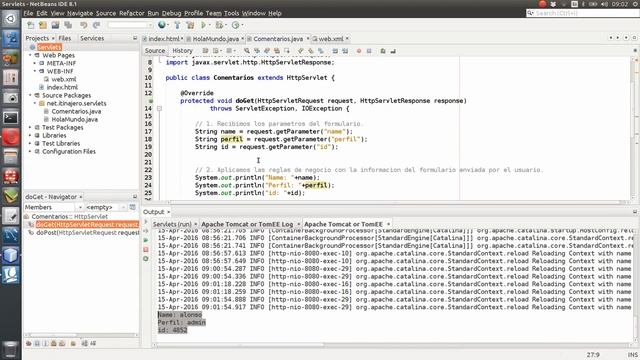This screenshot has height=360, width=640.
Task: Toggle Bookmark in editor toolbar
Action: point(321,51)
